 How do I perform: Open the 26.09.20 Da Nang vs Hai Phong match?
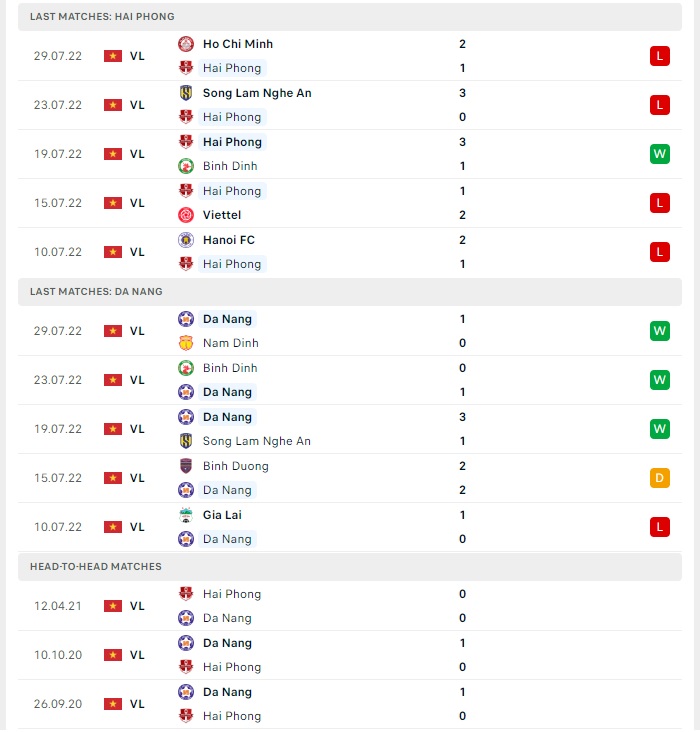point(350,704)
